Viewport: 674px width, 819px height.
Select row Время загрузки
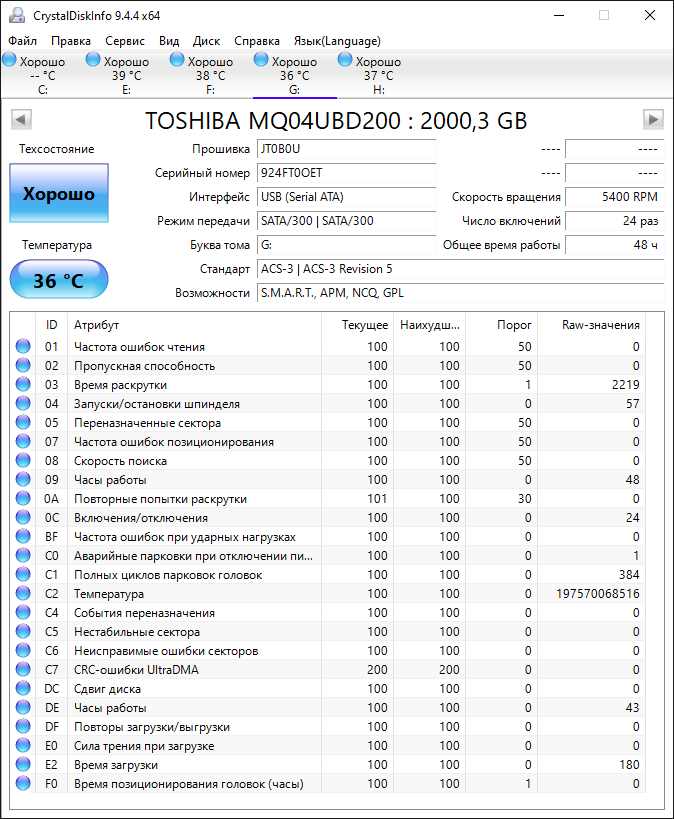tap(329, 765)
